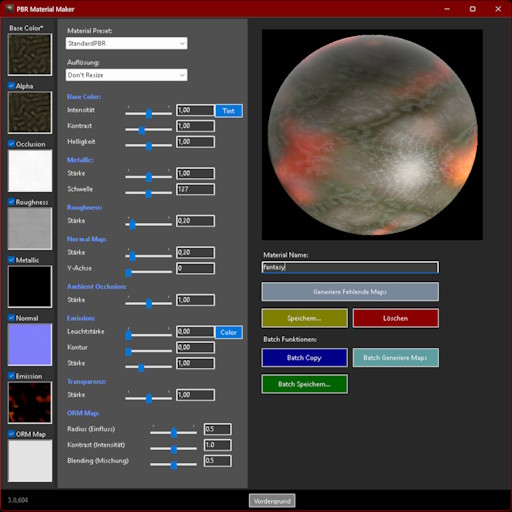Click the Emission map thumbnail

click(30, 402)
